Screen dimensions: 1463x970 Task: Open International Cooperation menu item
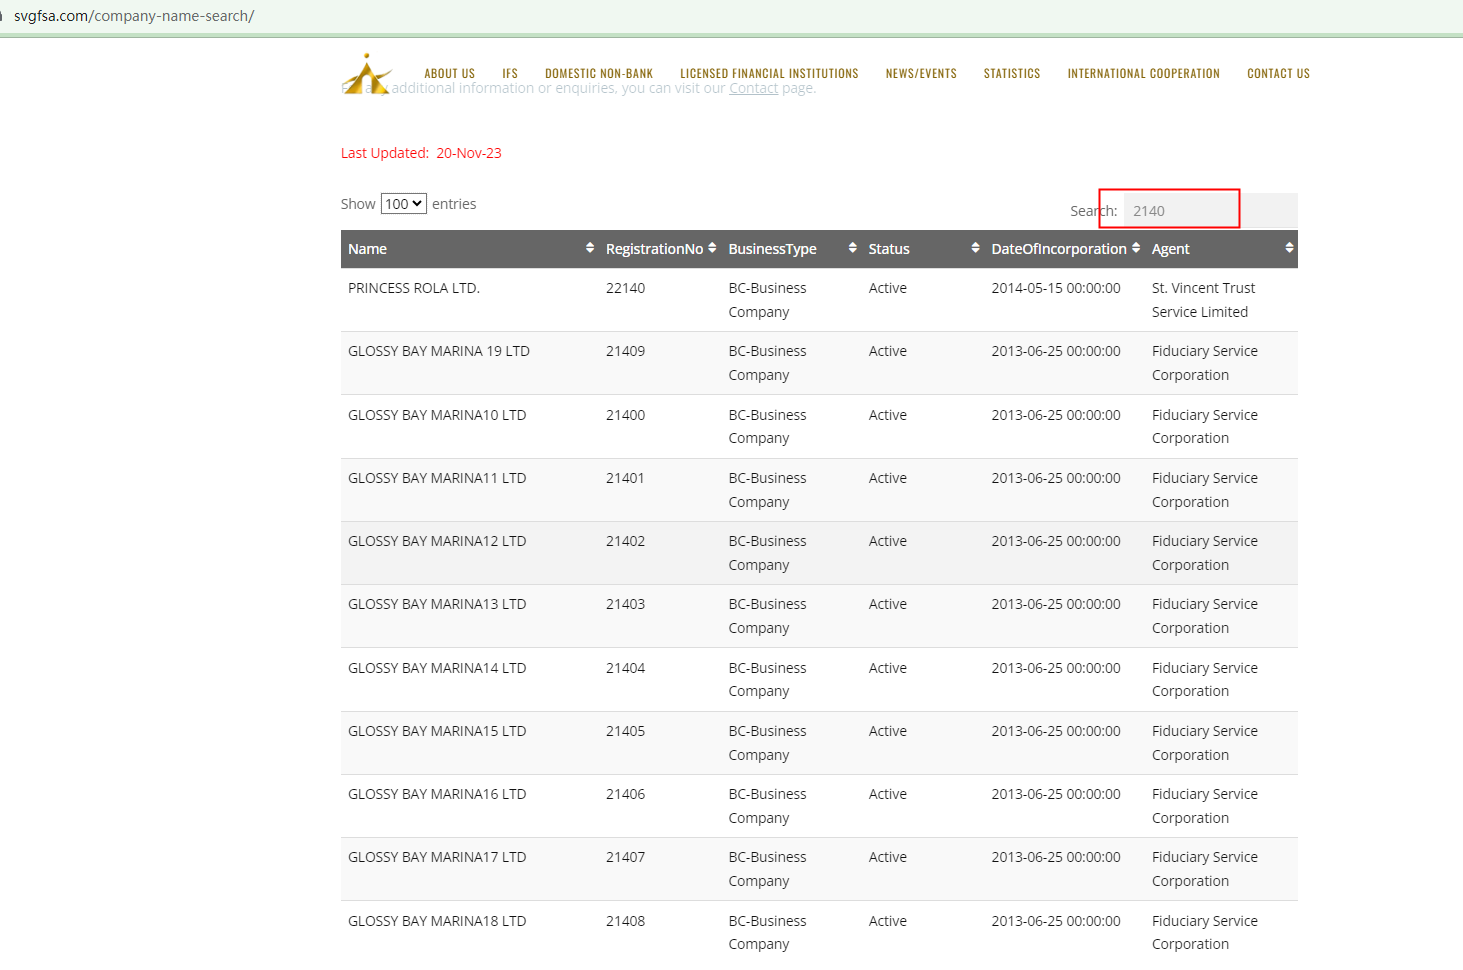click(1143, 74)
